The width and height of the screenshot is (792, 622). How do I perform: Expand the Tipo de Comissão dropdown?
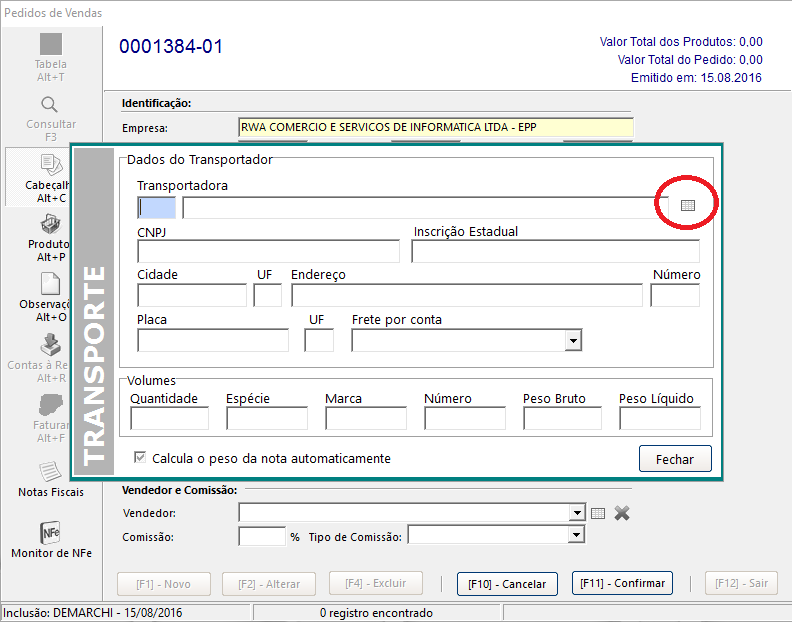(576, 535)
